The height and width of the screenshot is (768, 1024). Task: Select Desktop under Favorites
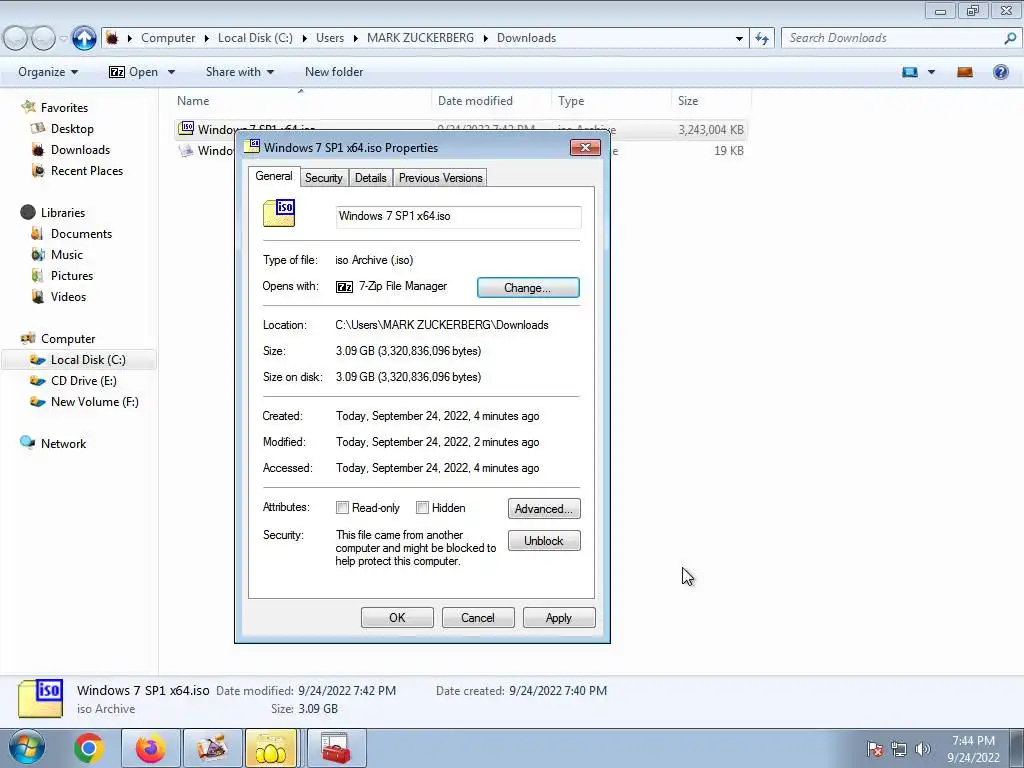click(72, 129)
